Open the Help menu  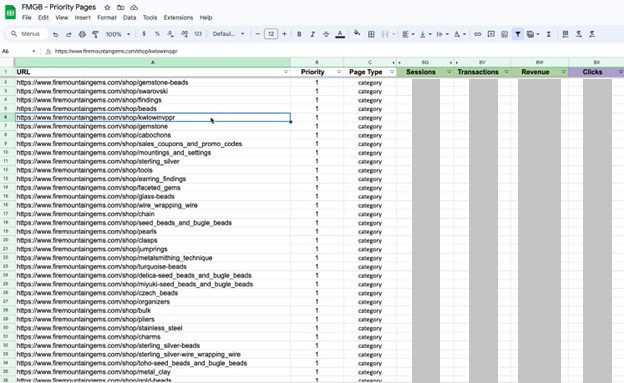click(206, 18)
